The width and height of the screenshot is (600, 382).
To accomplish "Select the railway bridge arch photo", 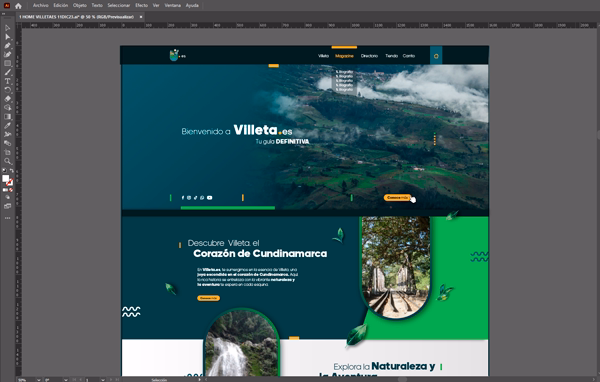I will pyautogui.click(x=396, y=267).
